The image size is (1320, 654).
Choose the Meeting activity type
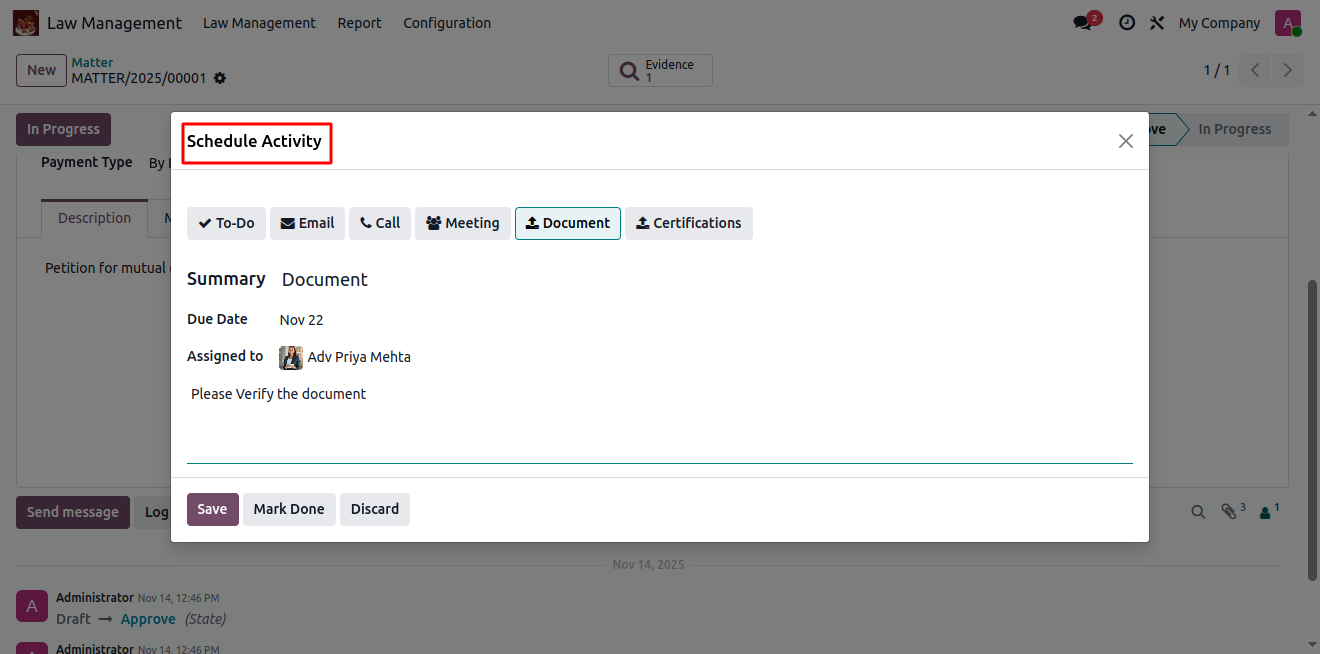463,223
